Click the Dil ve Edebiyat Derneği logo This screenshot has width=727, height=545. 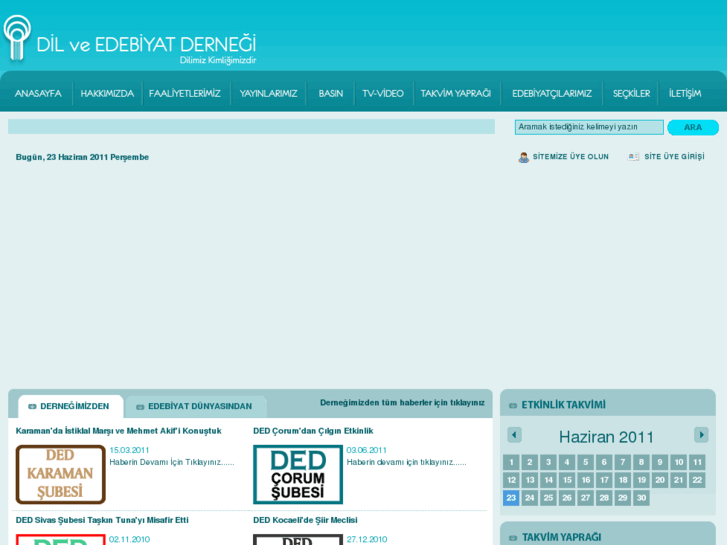coord(130,41)
